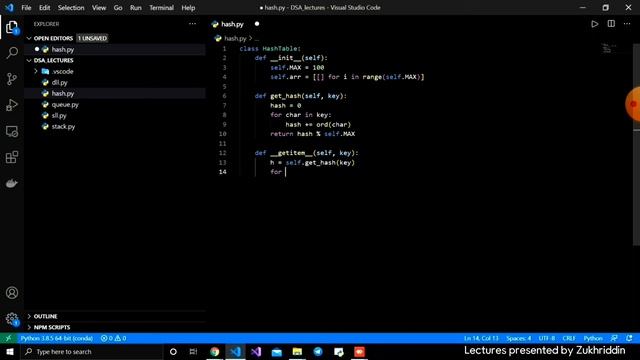Viewport: 640px width, 360px height.
Task: Open the Remote Explorer view
Action: tap(12, 131)
